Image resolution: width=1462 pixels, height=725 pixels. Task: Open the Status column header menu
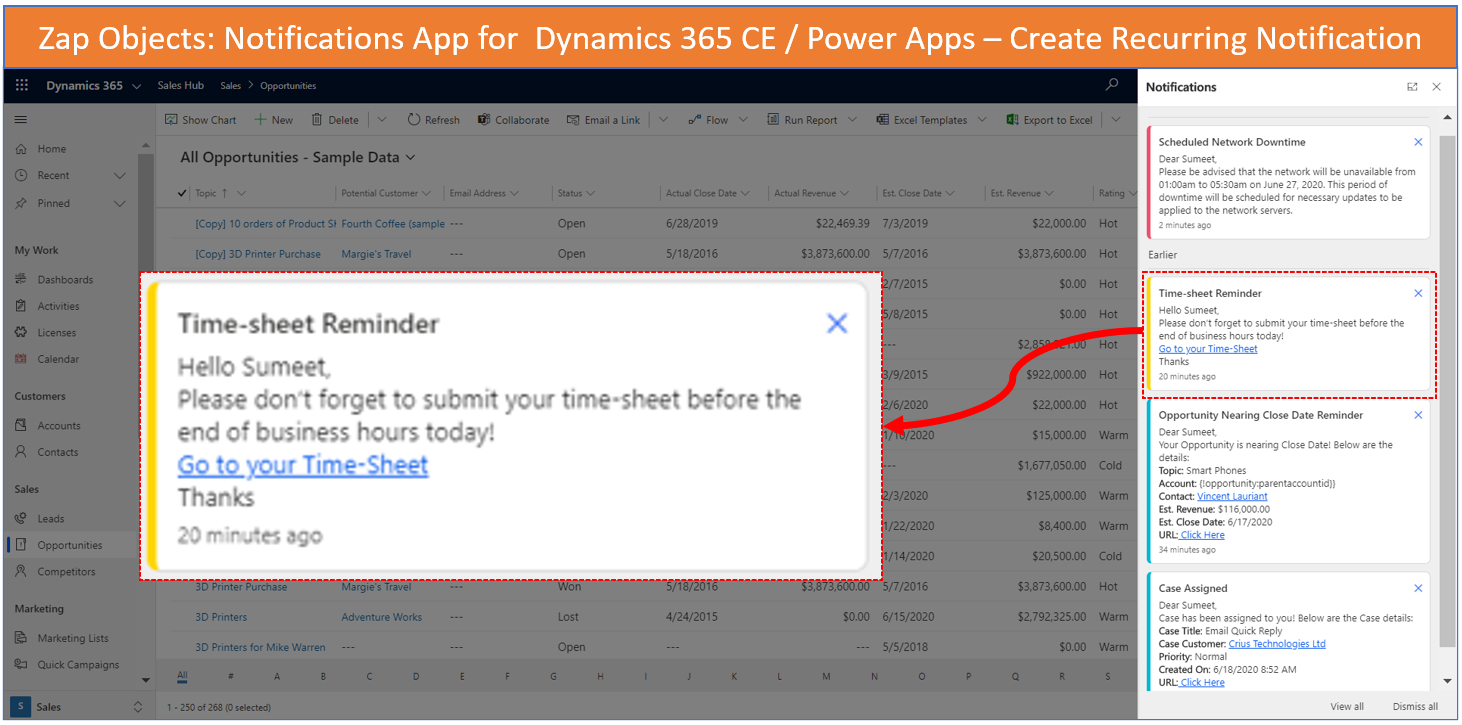[576, 193]
